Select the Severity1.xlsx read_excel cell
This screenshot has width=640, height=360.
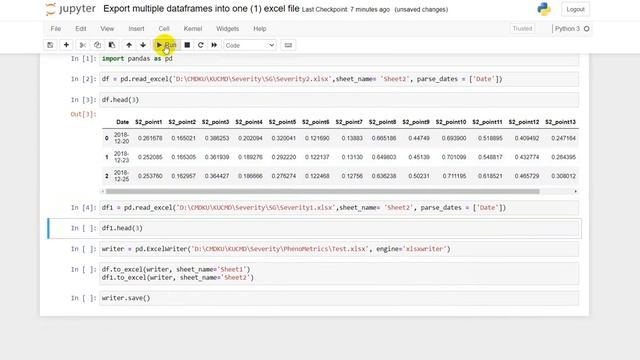tap(339, 208)
